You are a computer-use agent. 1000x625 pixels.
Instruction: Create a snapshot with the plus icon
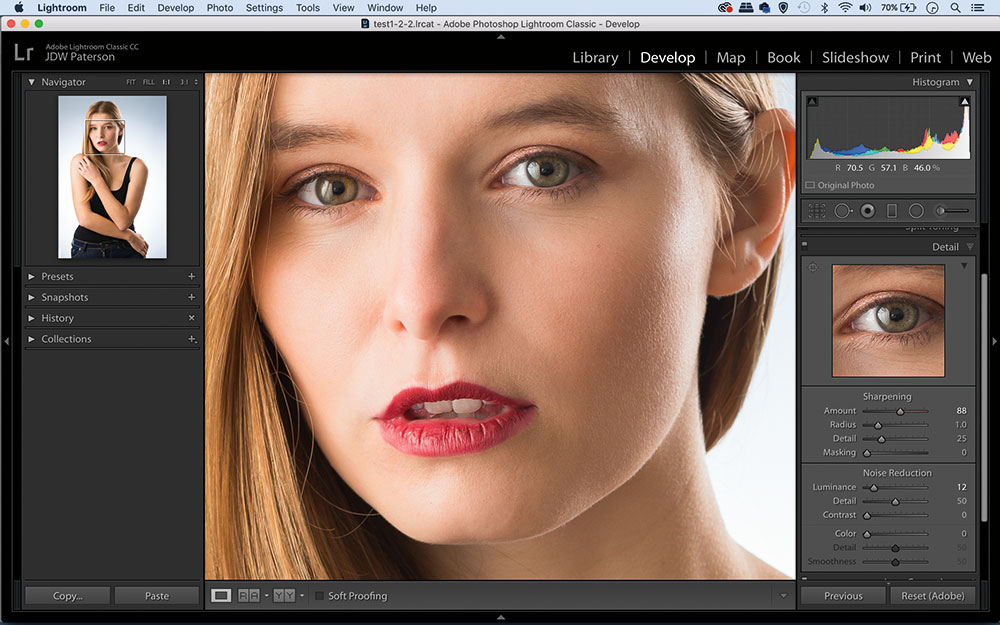click(x=191, y=297)
